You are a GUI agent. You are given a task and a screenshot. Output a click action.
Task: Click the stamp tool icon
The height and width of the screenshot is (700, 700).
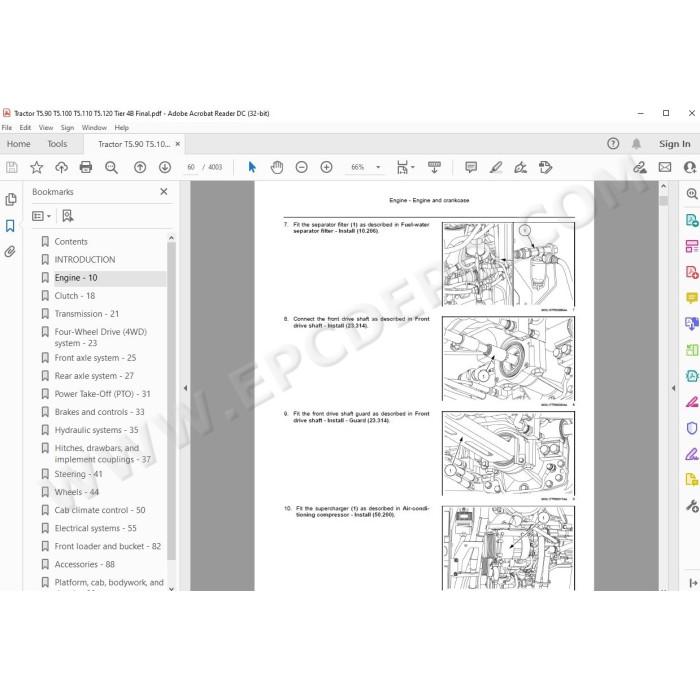coord(545,167)
